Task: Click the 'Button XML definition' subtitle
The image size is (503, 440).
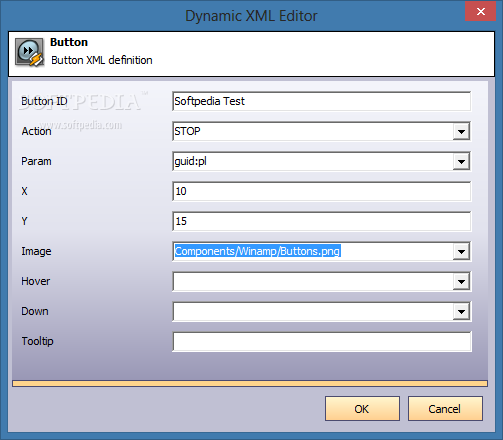Action: click(x=102, y=60)
